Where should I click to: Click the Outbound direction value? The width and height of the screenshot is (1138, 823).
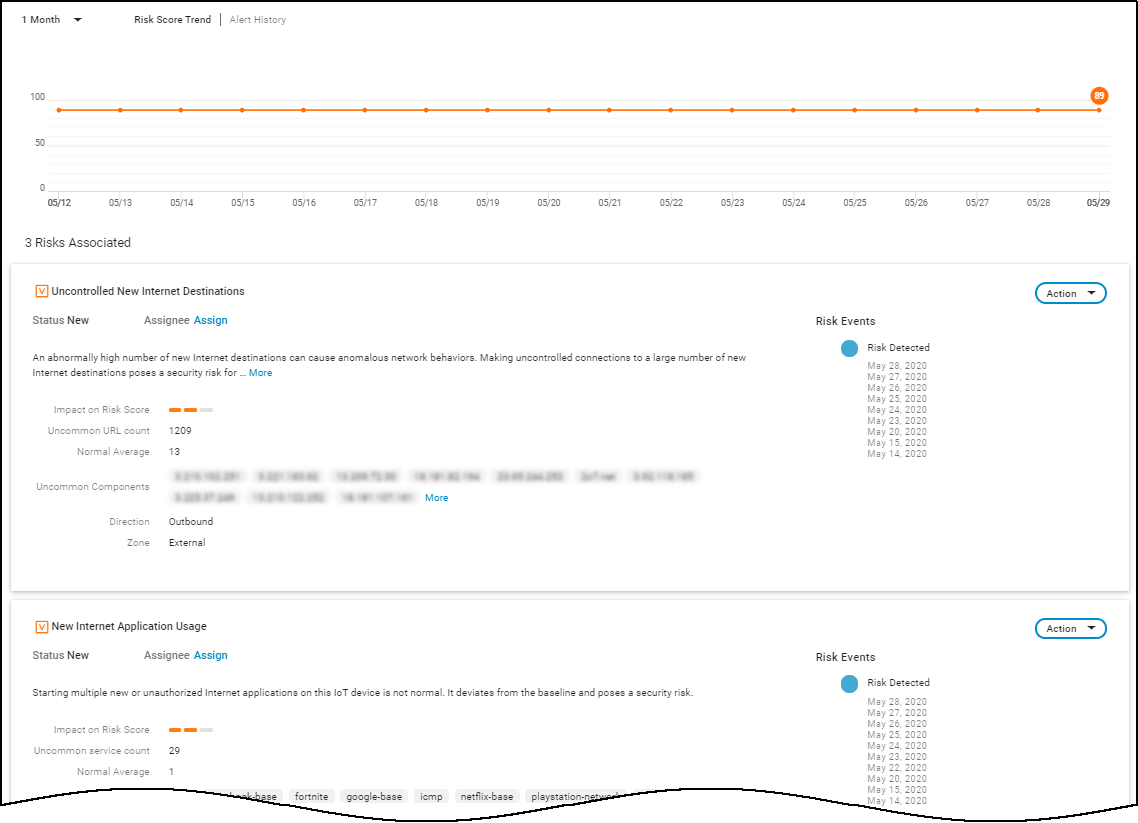(x=191, y=522)
